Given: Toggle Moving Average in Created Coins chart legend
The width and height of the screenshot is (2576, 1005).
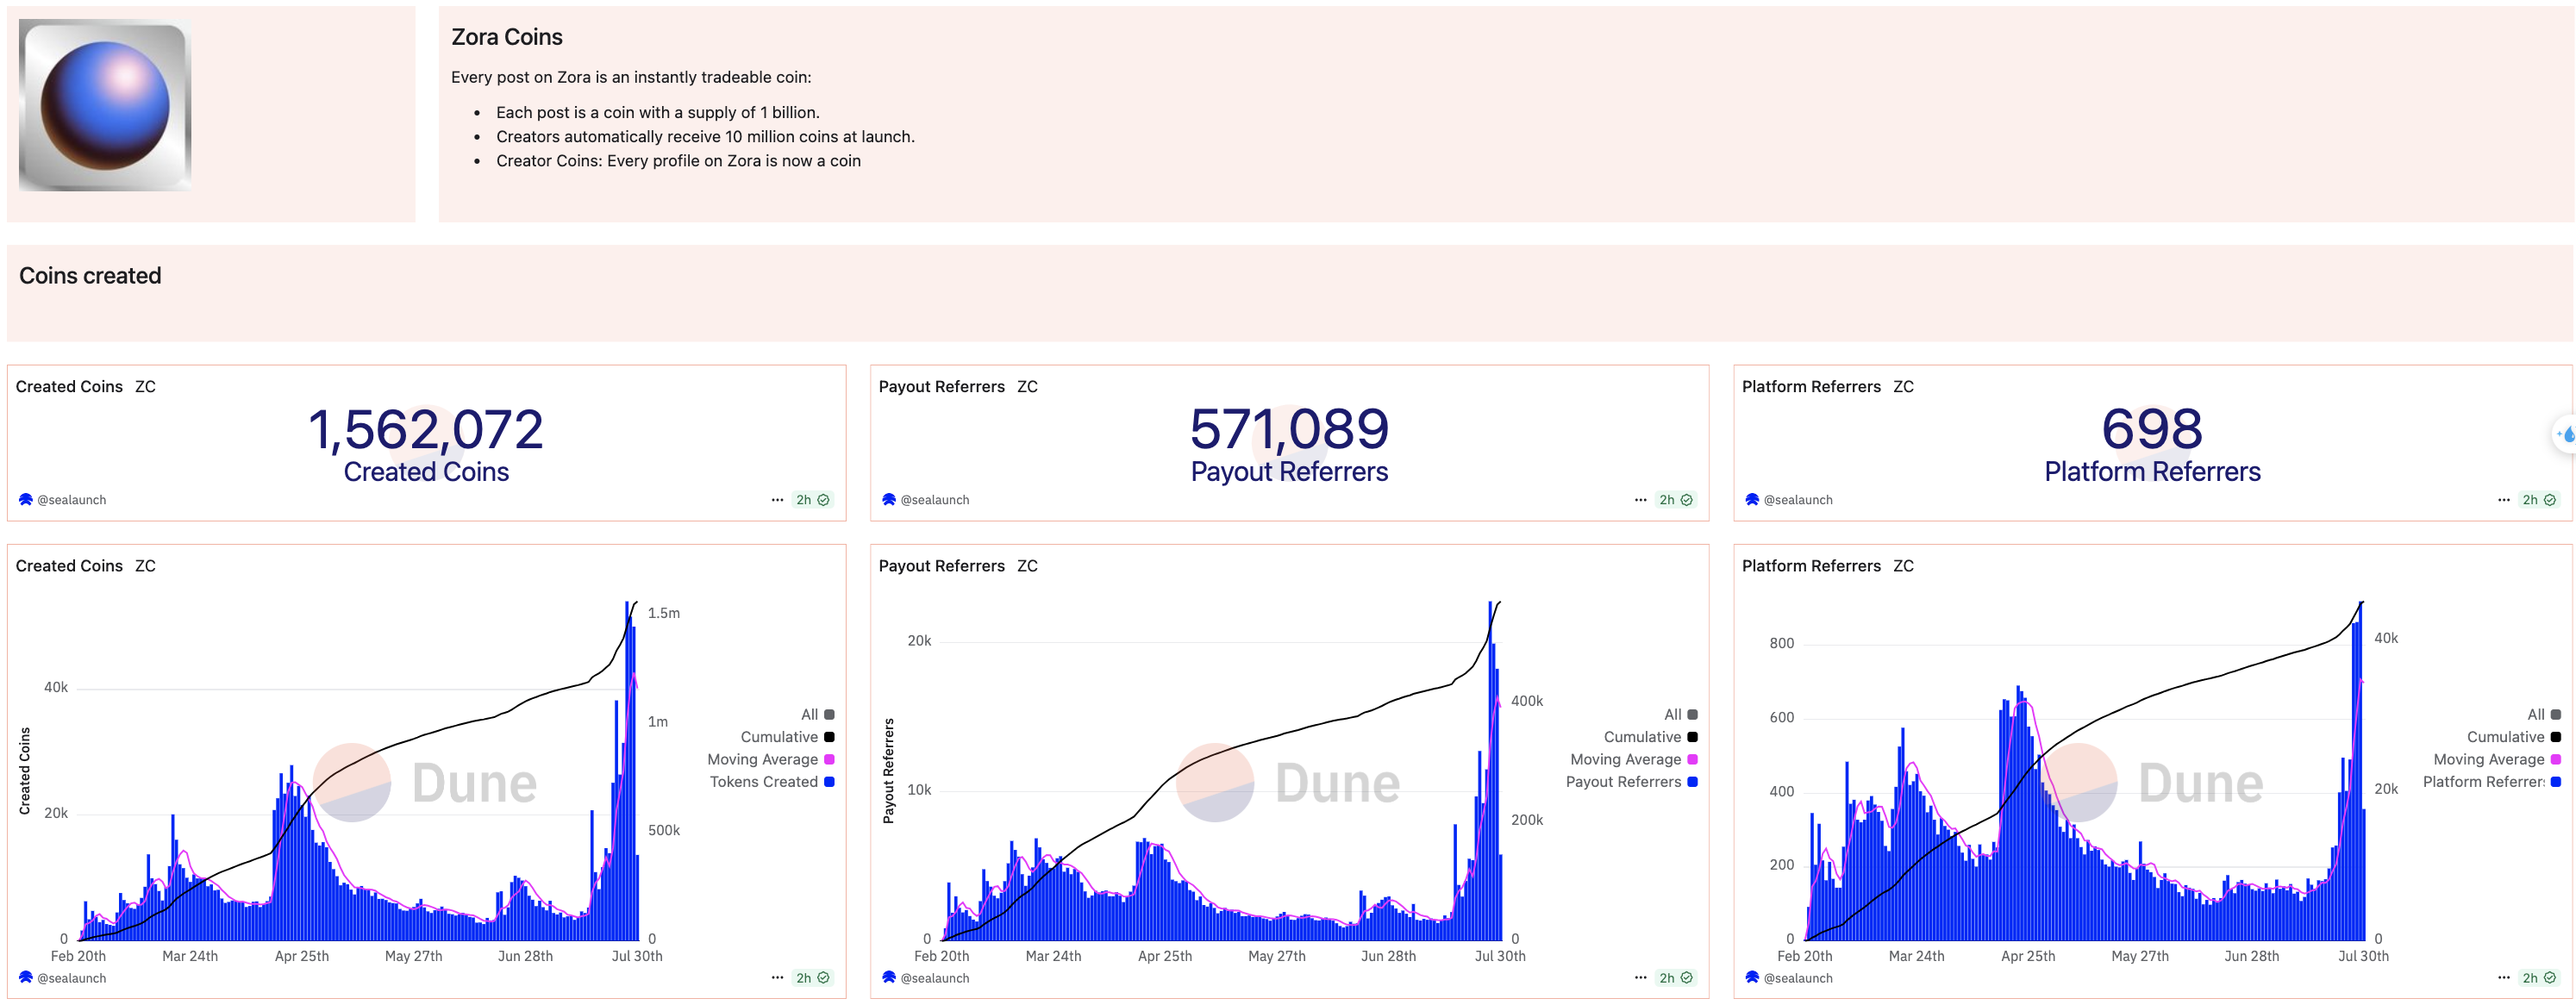Looking at the screenshot, I should (x=771, y=760).
